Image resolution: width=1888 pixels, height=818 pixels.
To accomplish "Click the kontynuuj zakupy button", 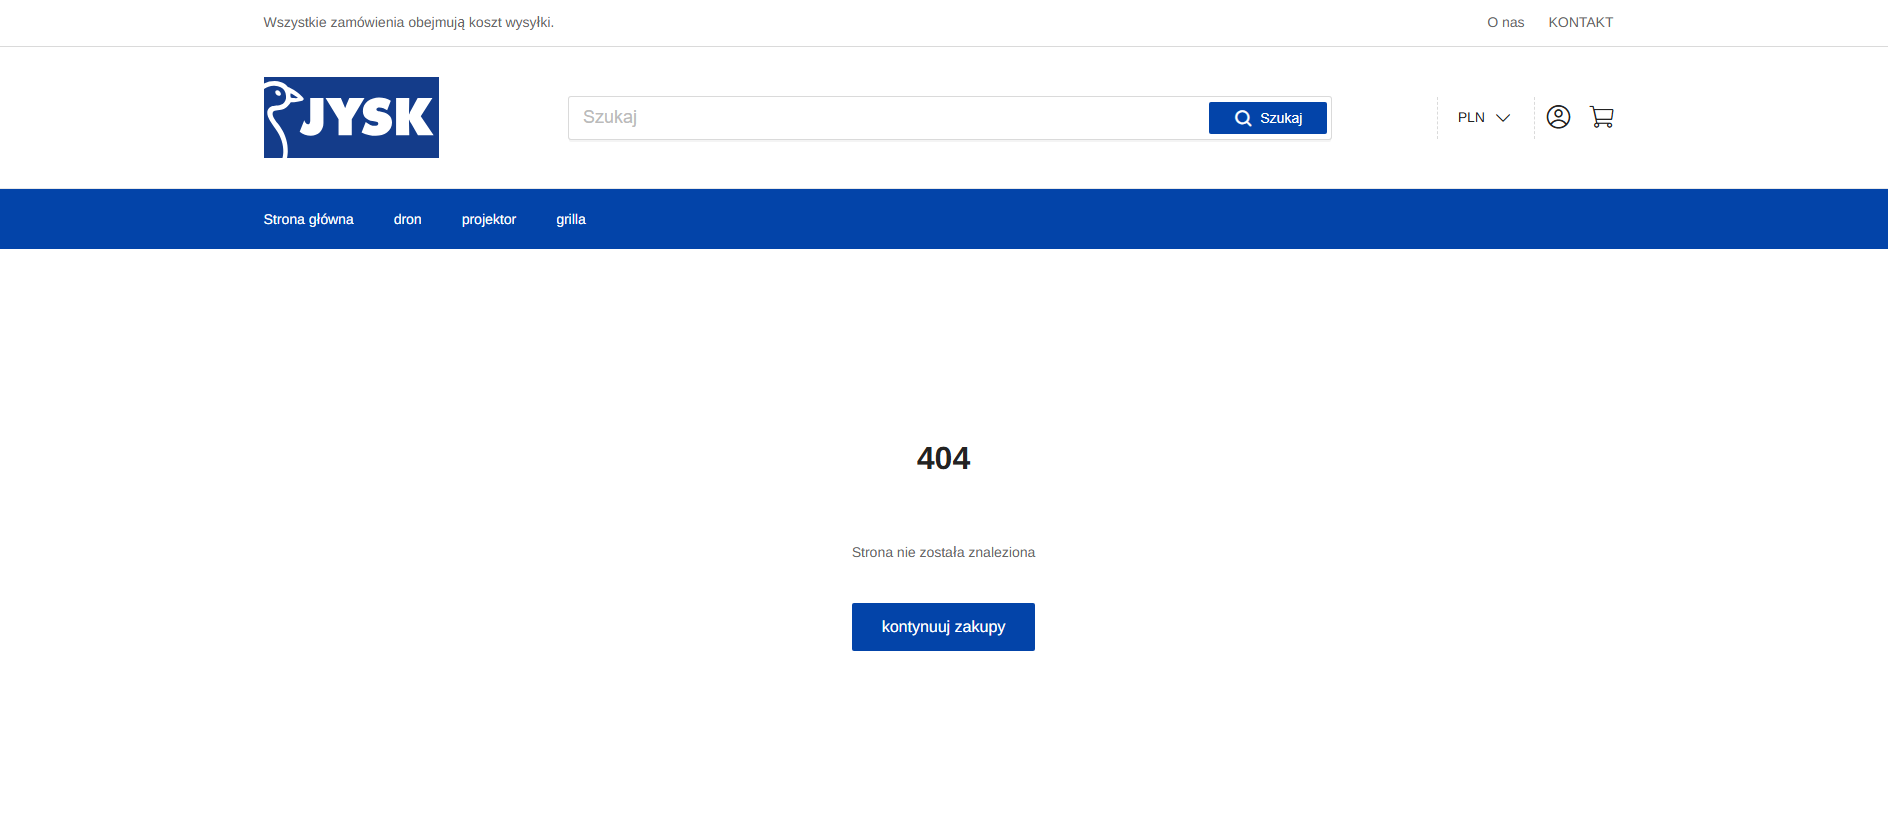I will [943, 627].
